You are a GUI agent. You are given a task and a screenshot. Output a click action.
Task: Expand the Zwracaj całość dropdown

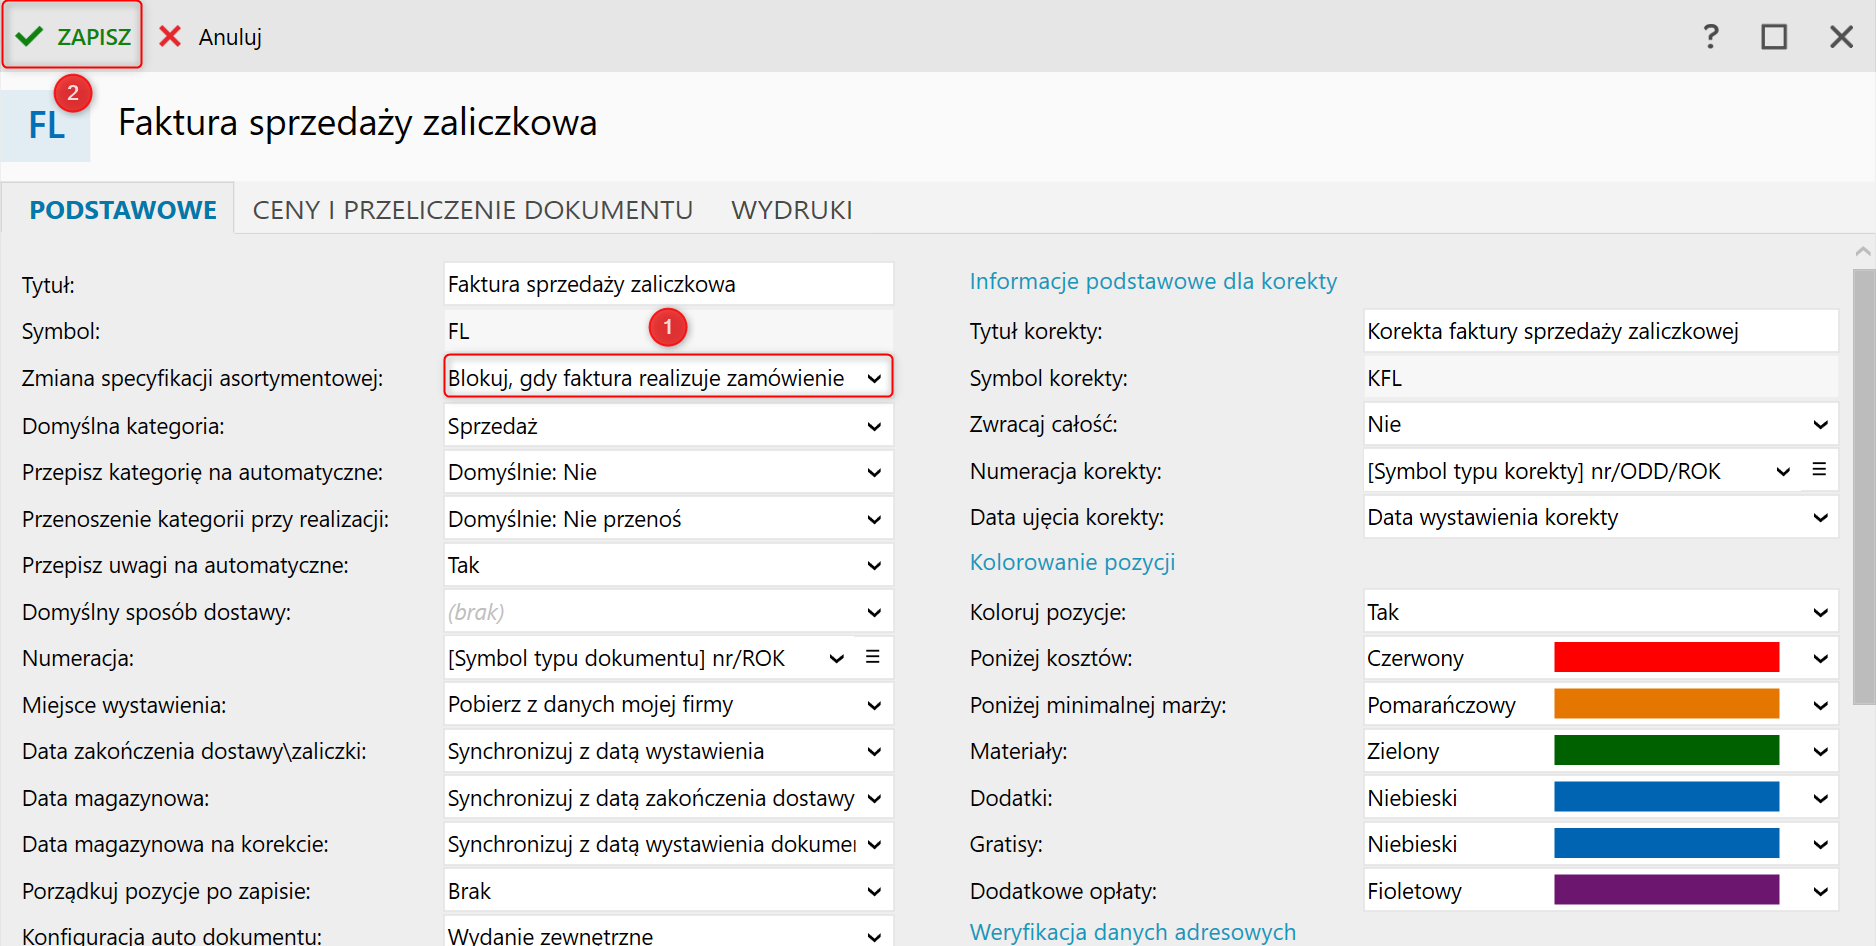tap(1820, 425)
